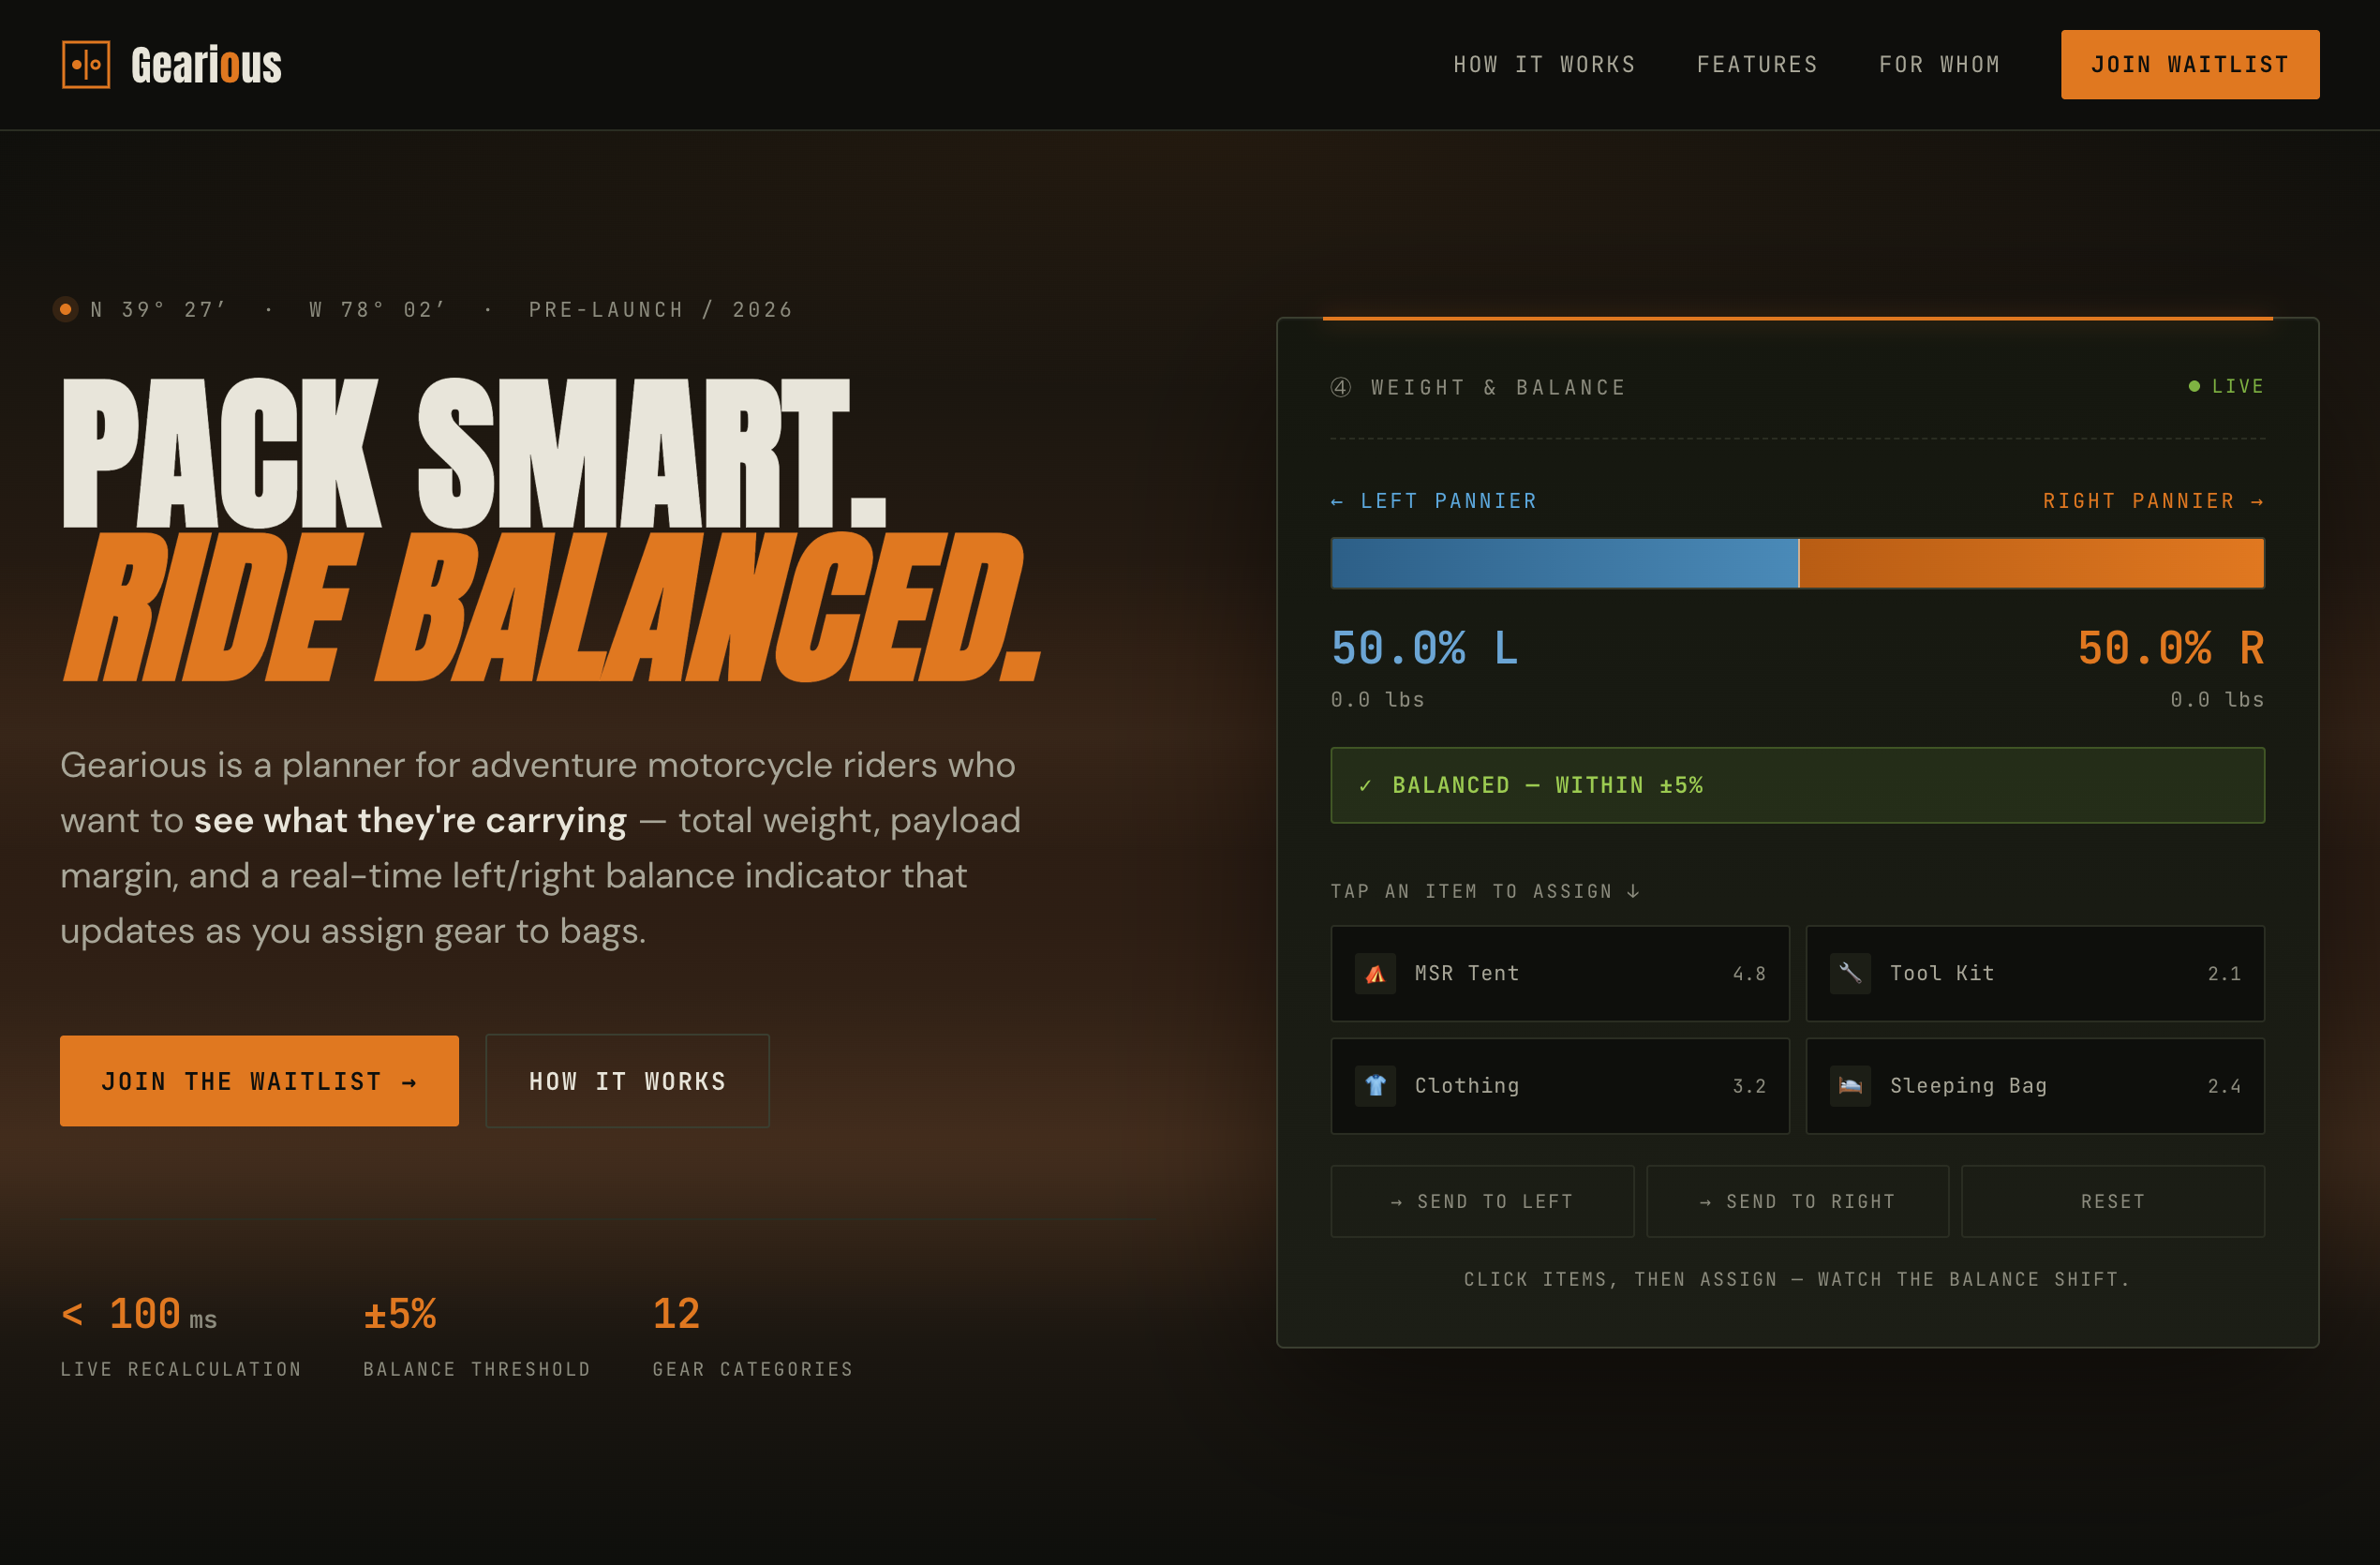The height and width of the screenshot is (1565, 2380).
Task: Click the orange right pannier bar segment
Action: 2031,563
